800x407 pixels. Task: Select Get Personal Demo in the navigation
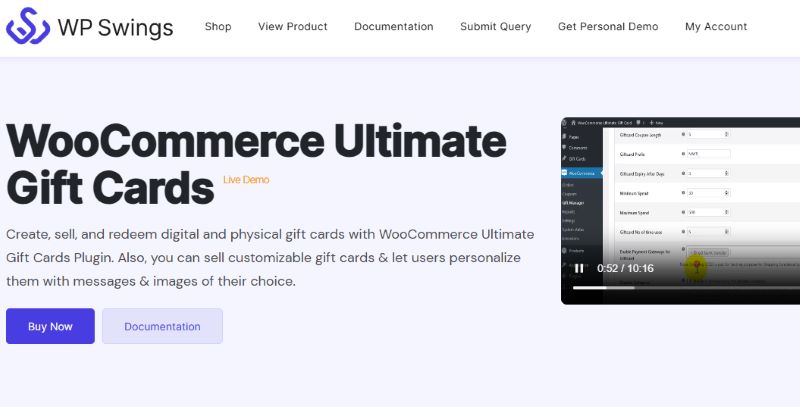608,27
